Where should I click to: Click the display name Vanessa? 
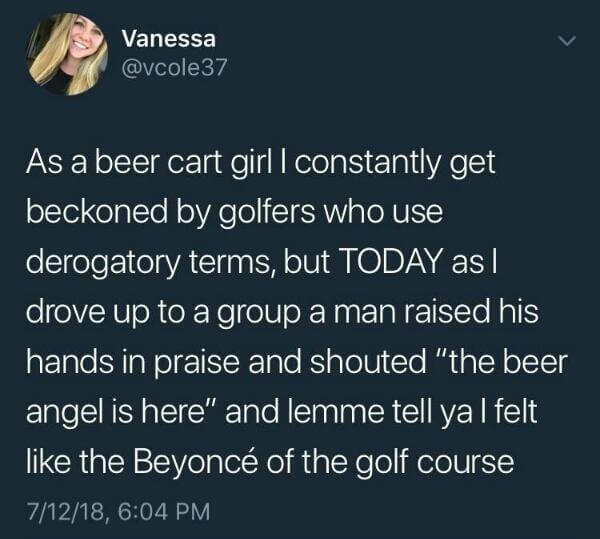coord(169,39)
